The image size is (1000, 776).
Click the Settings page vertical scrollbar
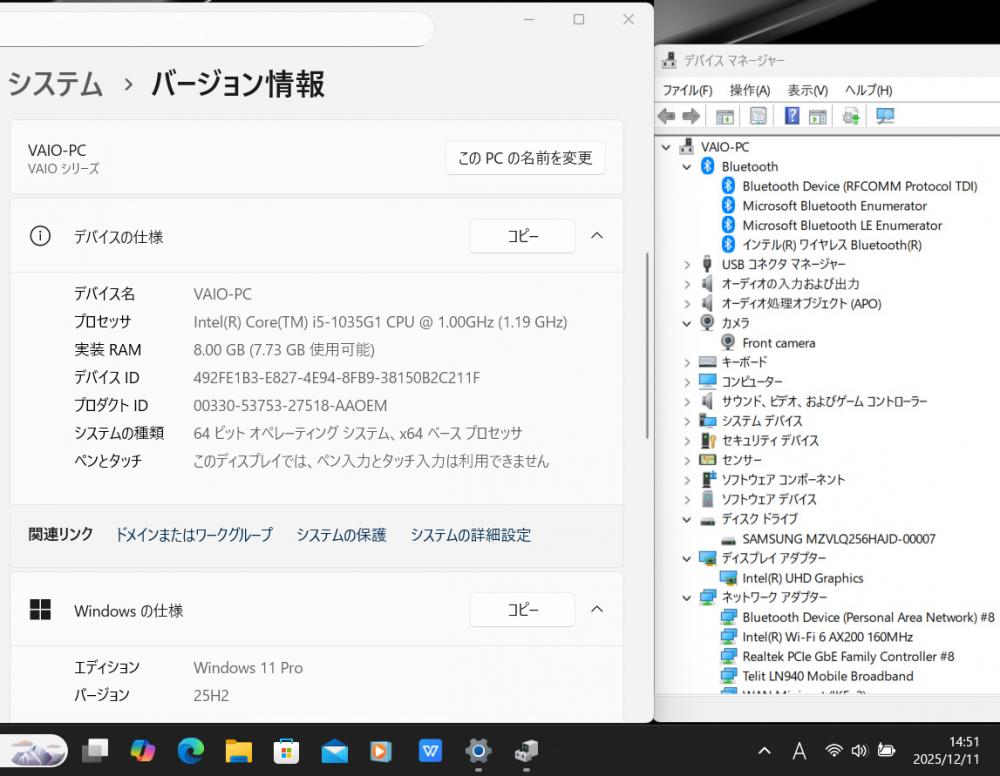click(x=648, y=345)
